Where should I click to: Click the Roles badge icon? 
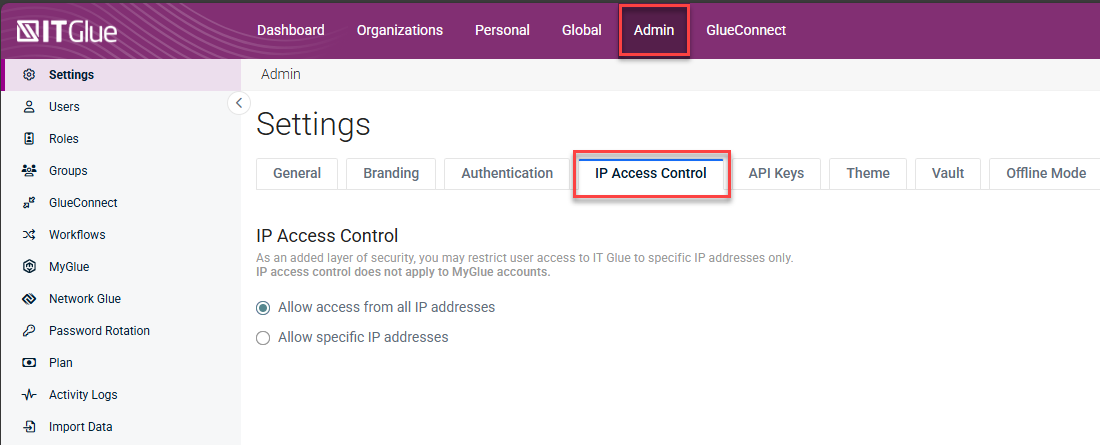(29, 139)
